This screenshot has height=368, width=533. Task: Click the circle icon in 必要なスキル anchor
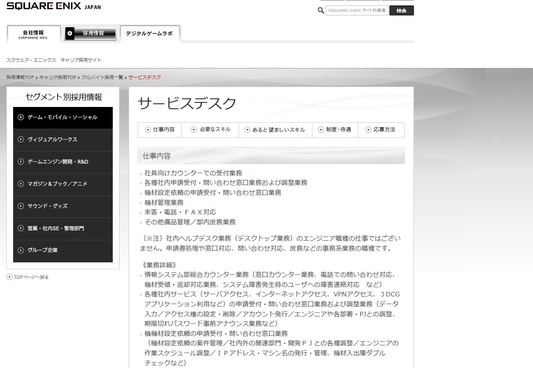(x=193, y=129)
